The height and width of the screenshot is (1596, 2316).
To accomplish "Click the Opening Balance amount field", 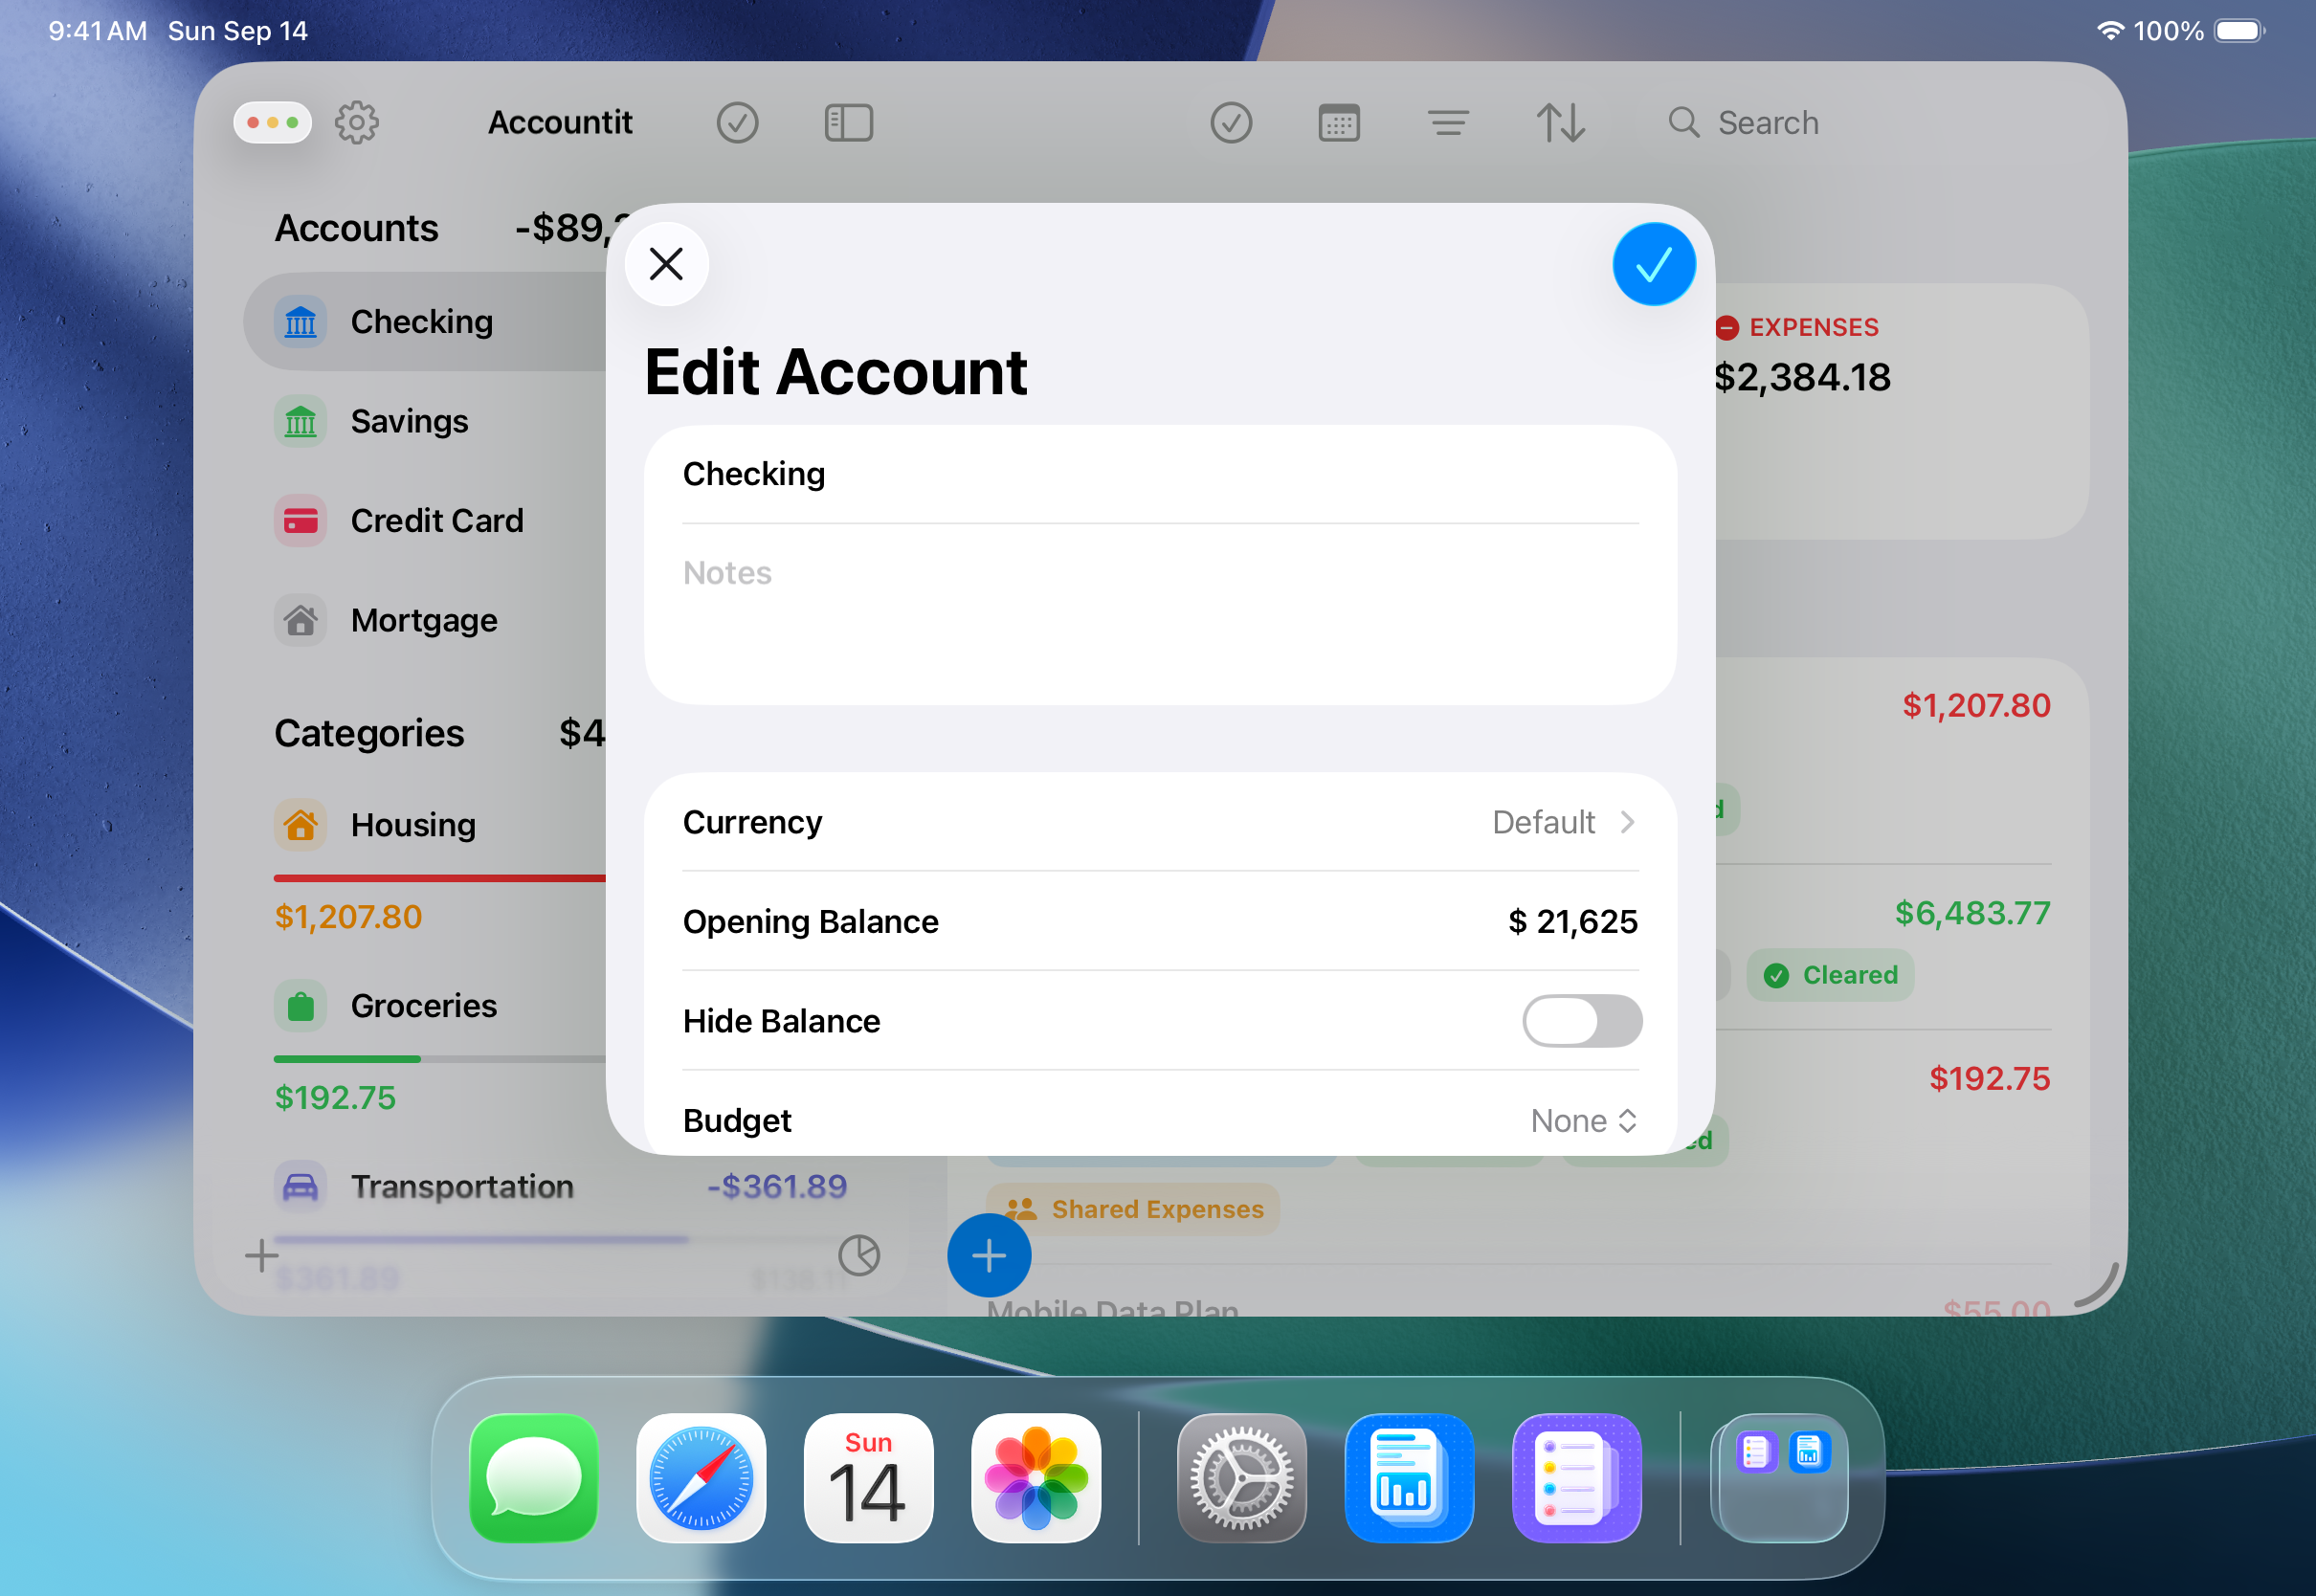I will pyautogui.click(x=1572, y=921).
